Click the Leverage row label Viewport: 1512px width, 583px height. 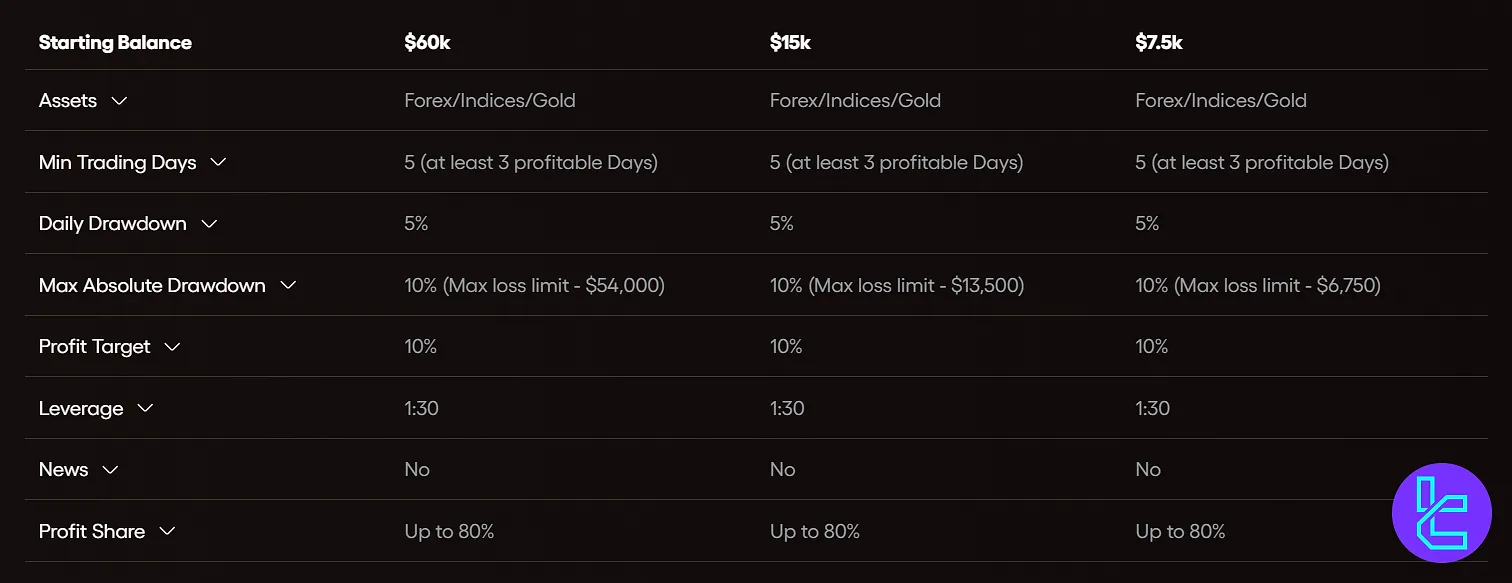click(81, 409)
